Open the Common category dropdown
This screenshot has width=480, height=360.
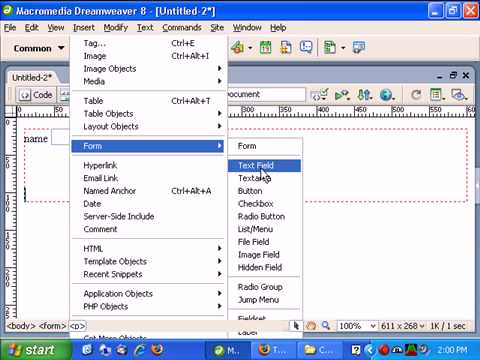pos(38,48)
